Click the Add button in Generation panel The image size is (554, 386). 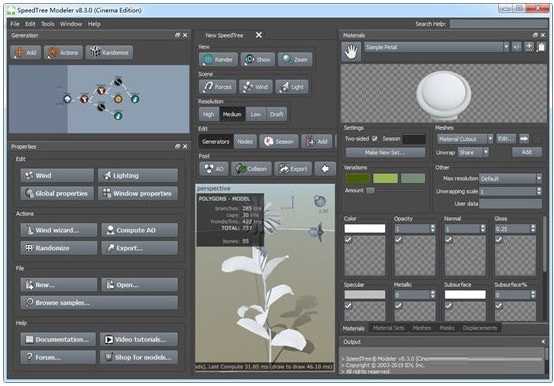coord(25,52)
